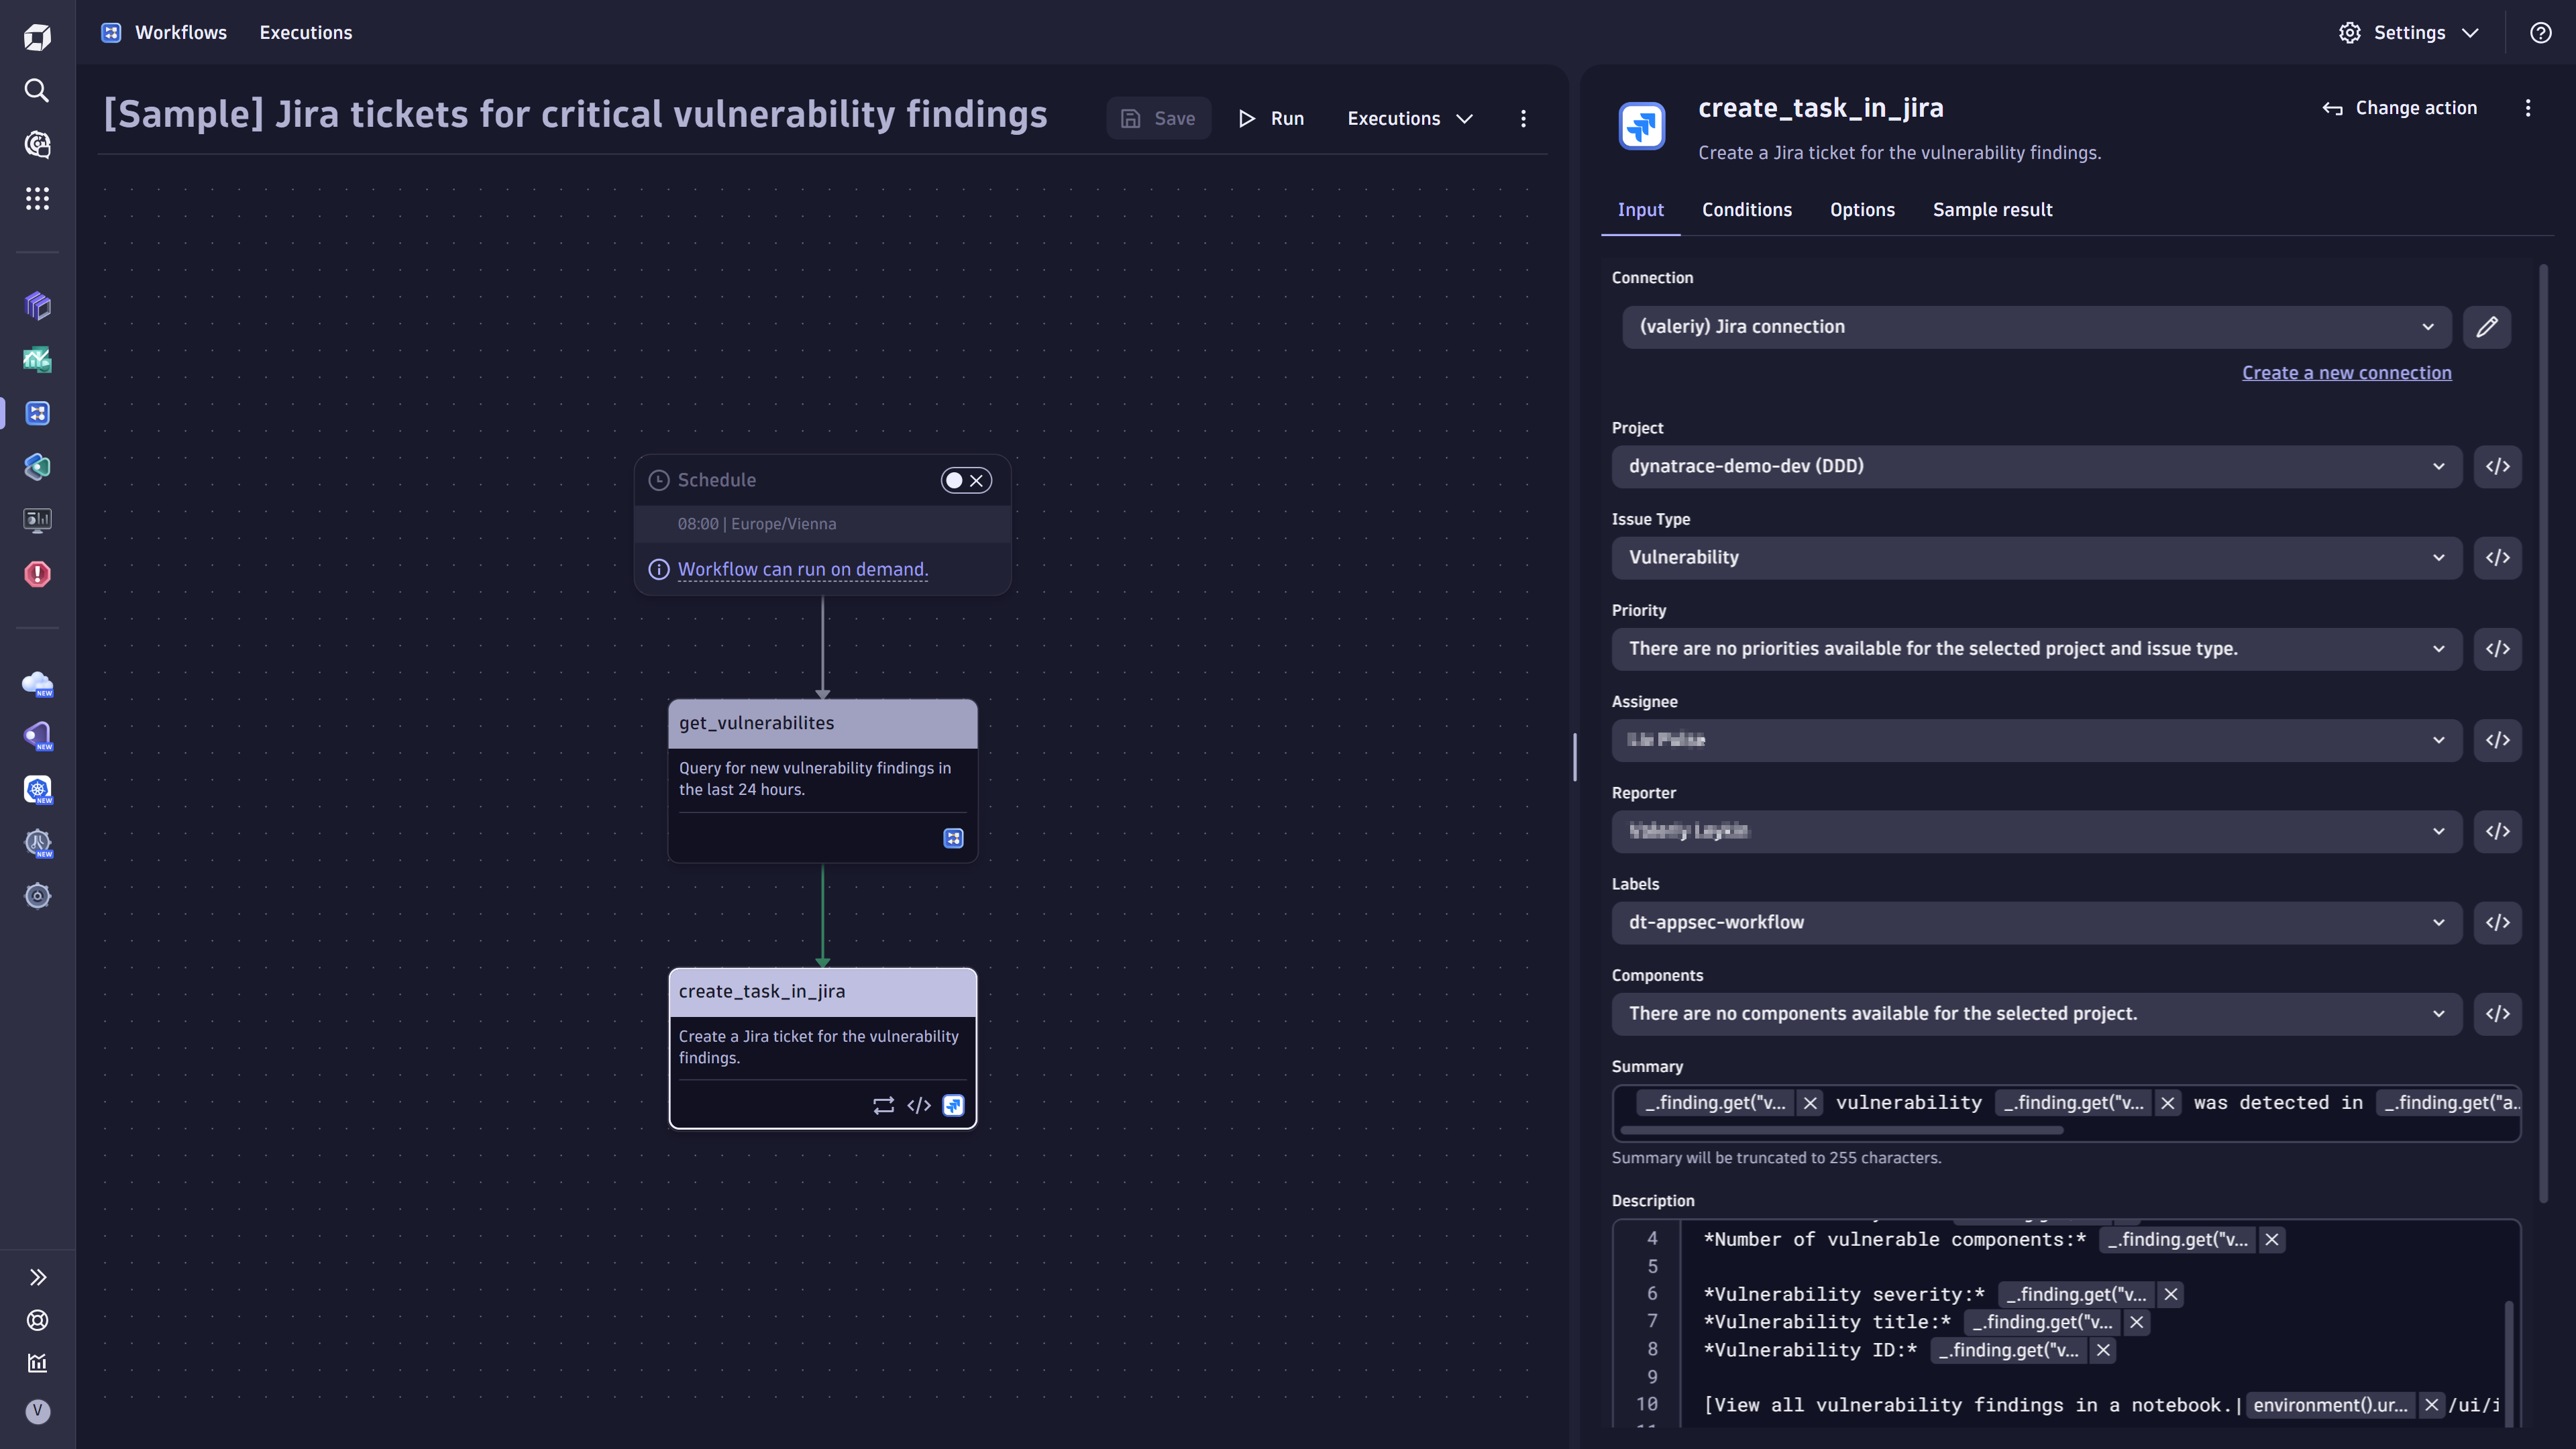Image resolution: width=2576 pixels, height=1449 pixels.
Task: Expand the Executions dropdown in workflow header
Action: click(x=1410, y=119)
